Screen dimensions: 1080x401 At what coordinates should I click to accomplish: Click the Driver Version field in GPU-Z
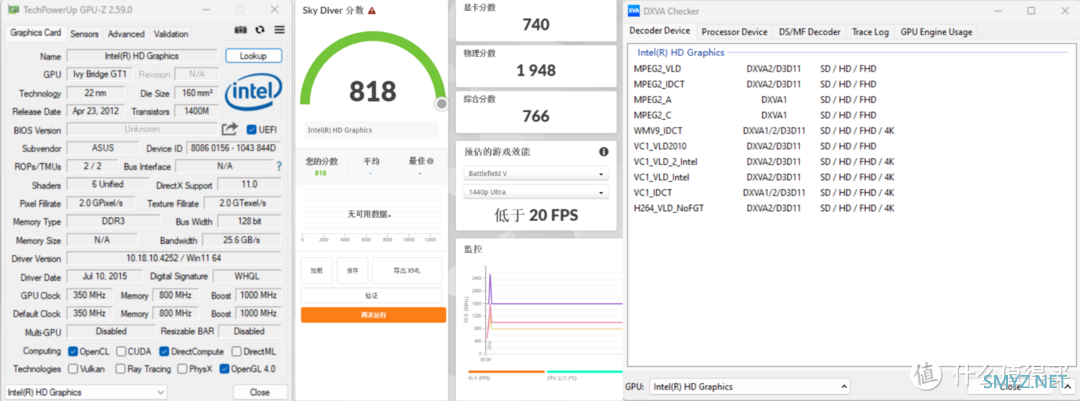(173, 258)
